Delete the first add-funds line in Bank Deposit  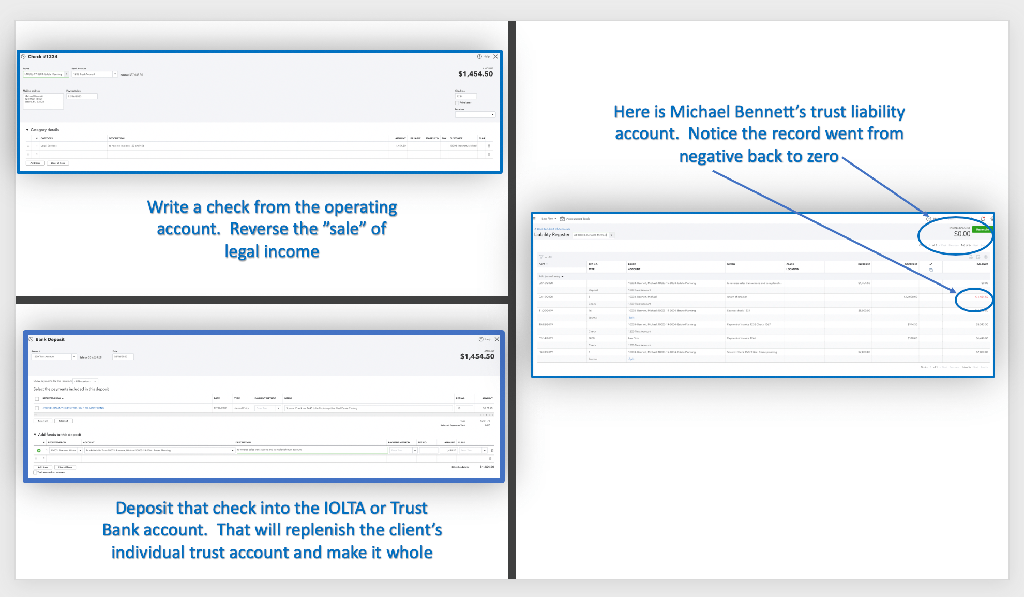492,451
